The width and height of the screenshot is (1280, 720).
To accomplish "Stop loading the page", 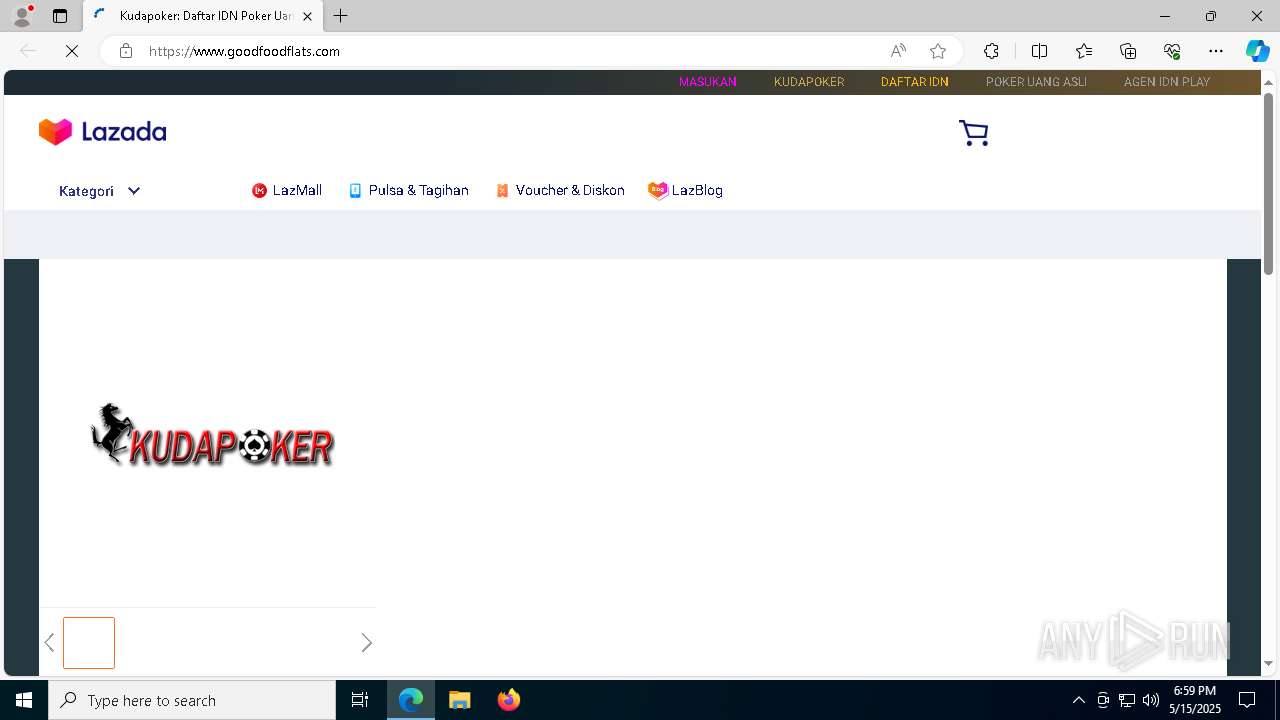I will coord(72,51).
